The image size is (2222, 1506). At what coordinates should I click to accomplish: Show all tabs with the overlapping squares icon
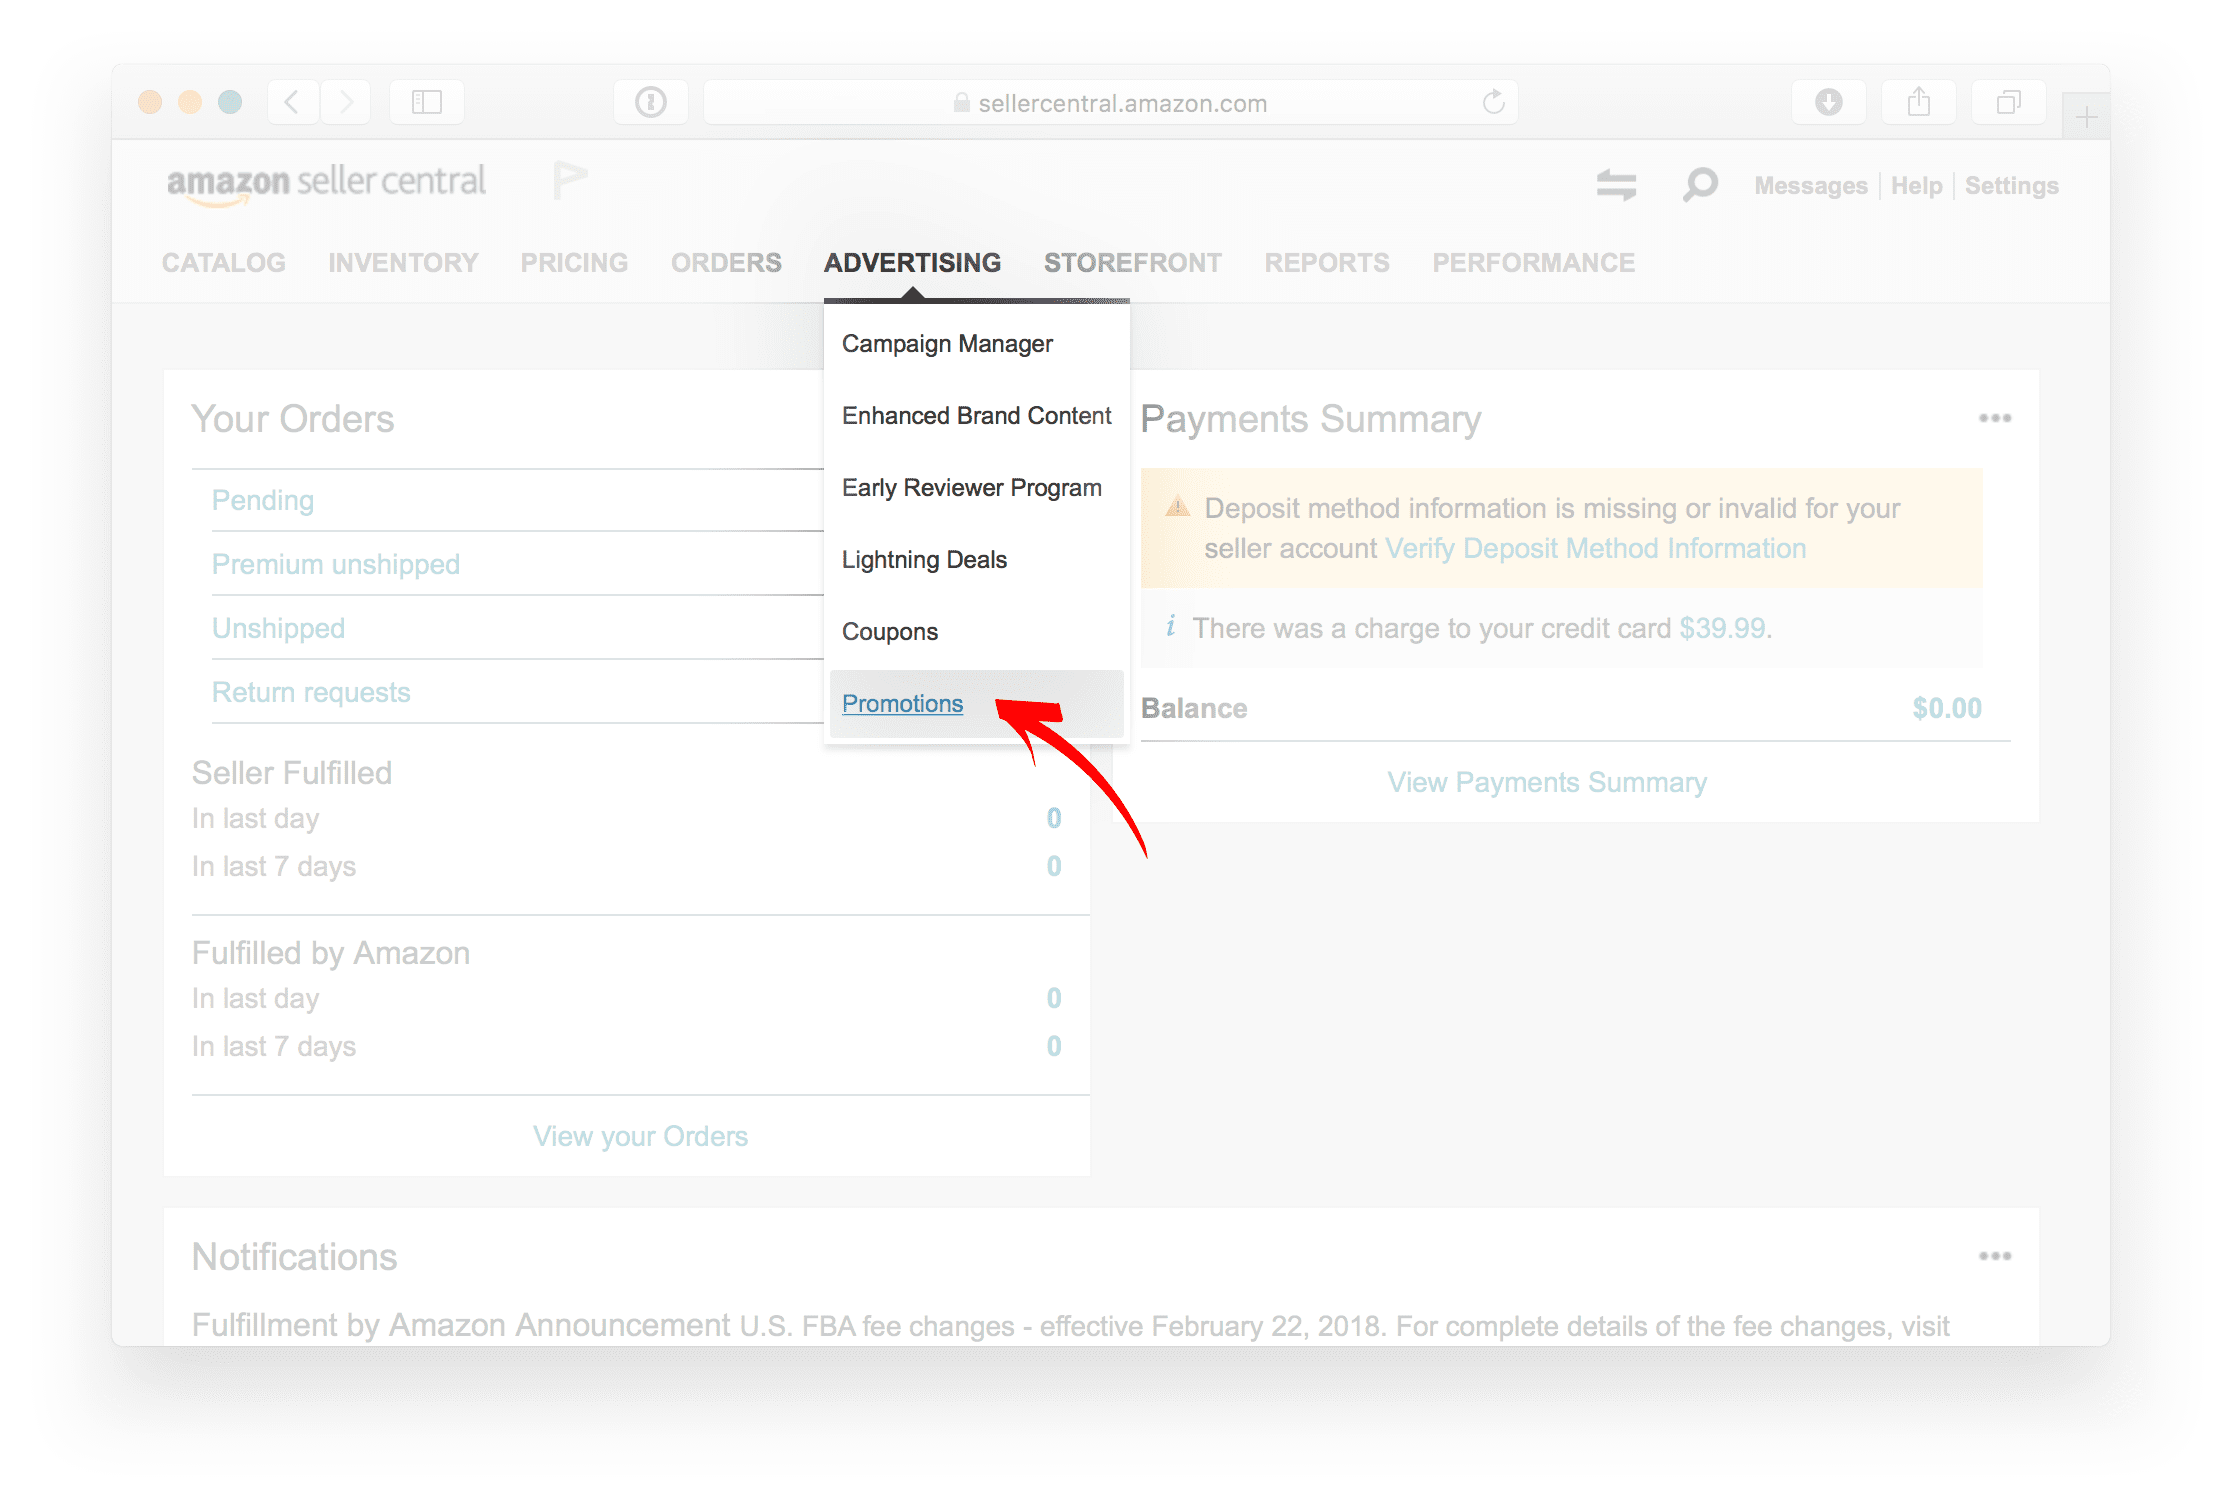pyautogui.click(x=2009, y=102)
